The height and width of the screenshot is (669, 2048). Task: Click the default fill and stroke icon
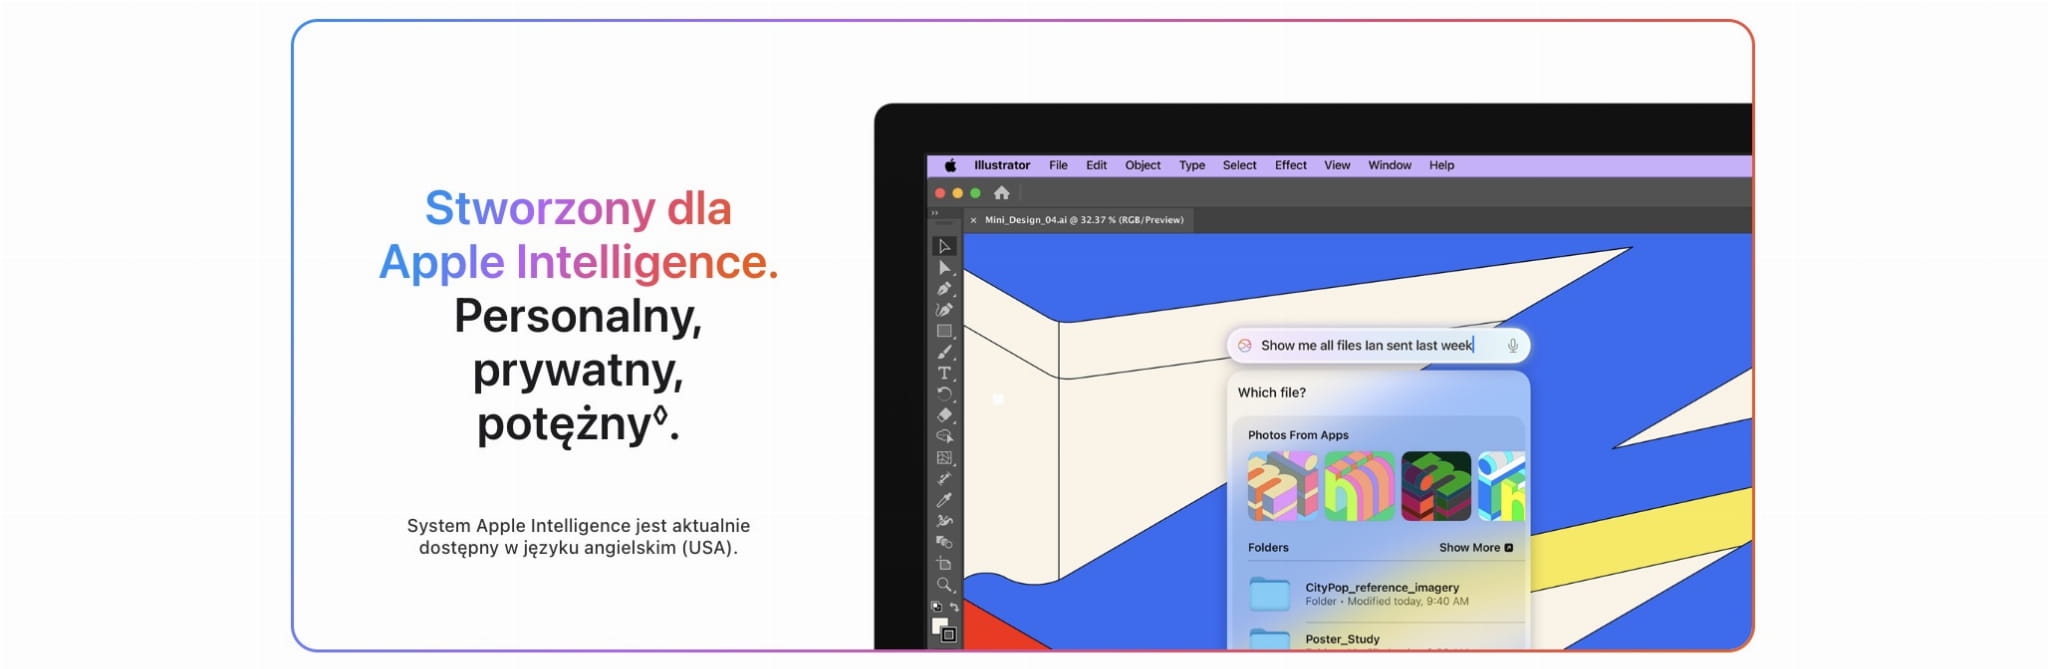pyautogui.click(x=937, y=607)
